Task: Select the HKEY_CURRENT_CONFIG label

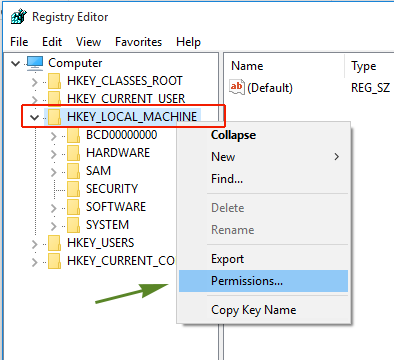Action: [x=121, y=261]
